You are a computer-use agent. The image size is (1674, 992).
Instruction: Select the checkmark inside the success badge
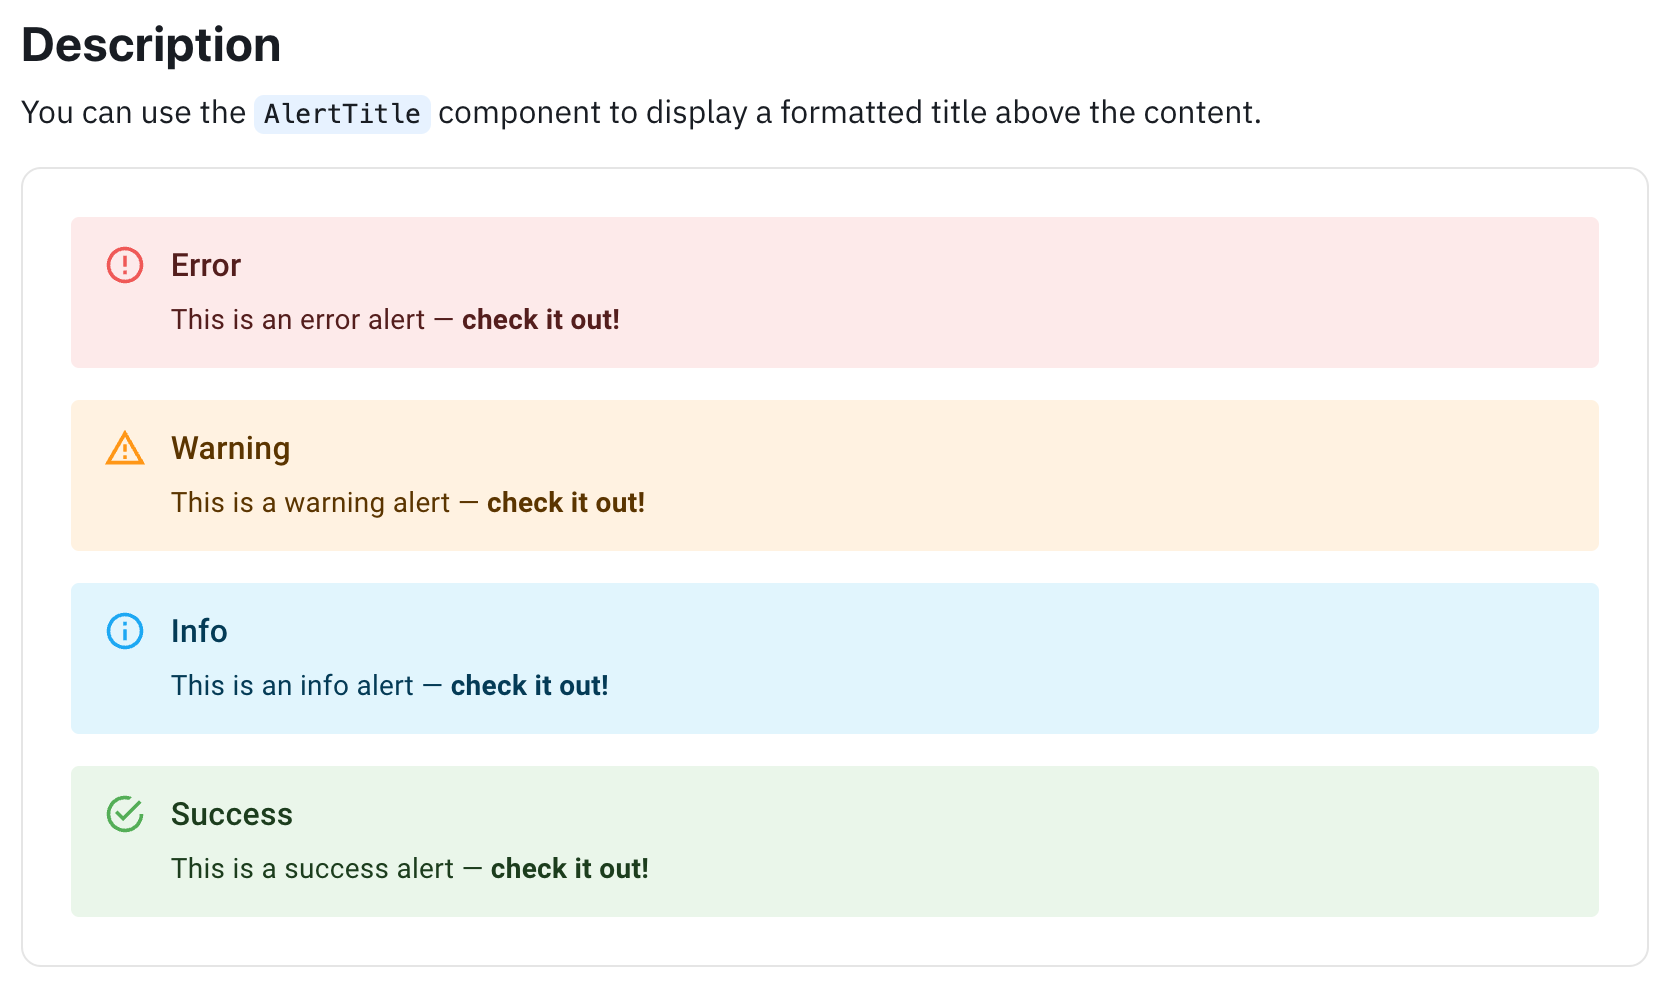(125, 813)
